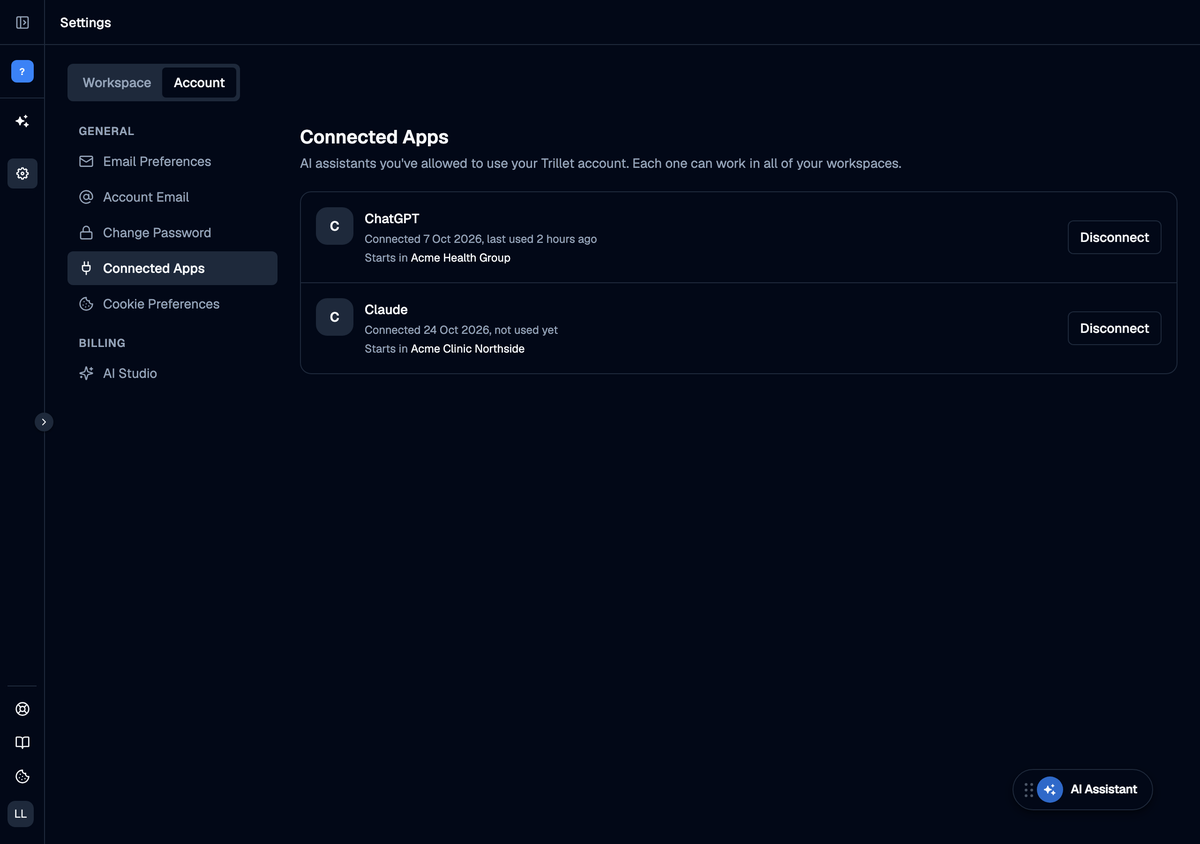Click the Acme Health Group workspace text

461,258
